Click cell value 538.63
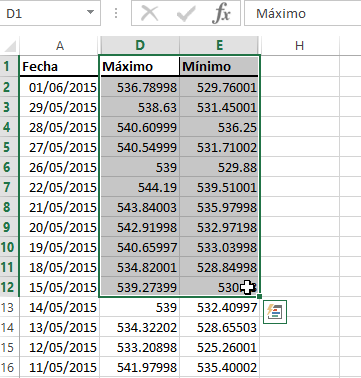 [140, 107]
